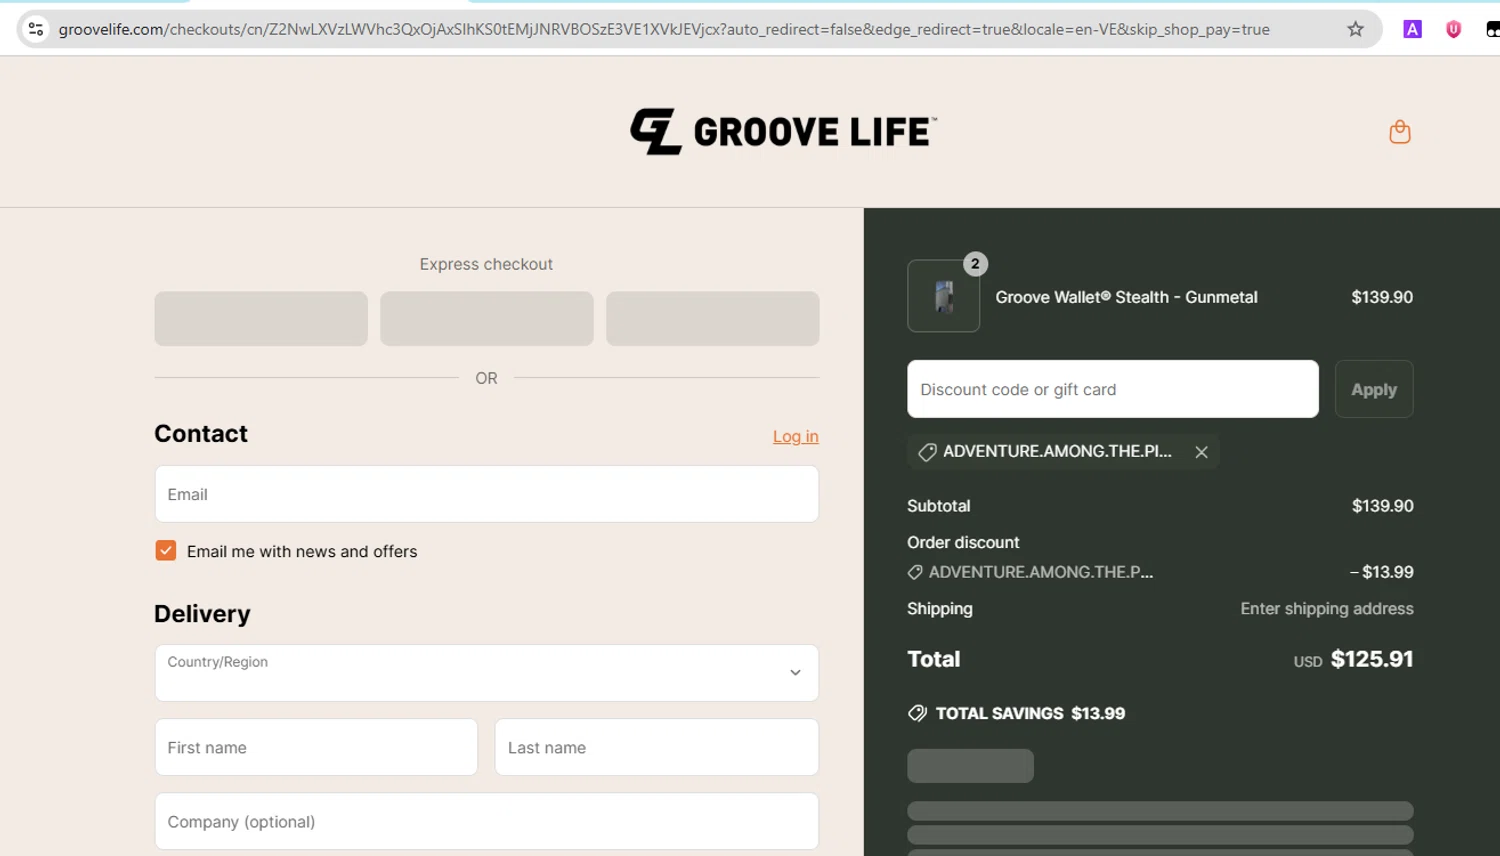Uncheck Email me with news and offers
Viewport: 1500px width, 856px height.
(166, 551)
